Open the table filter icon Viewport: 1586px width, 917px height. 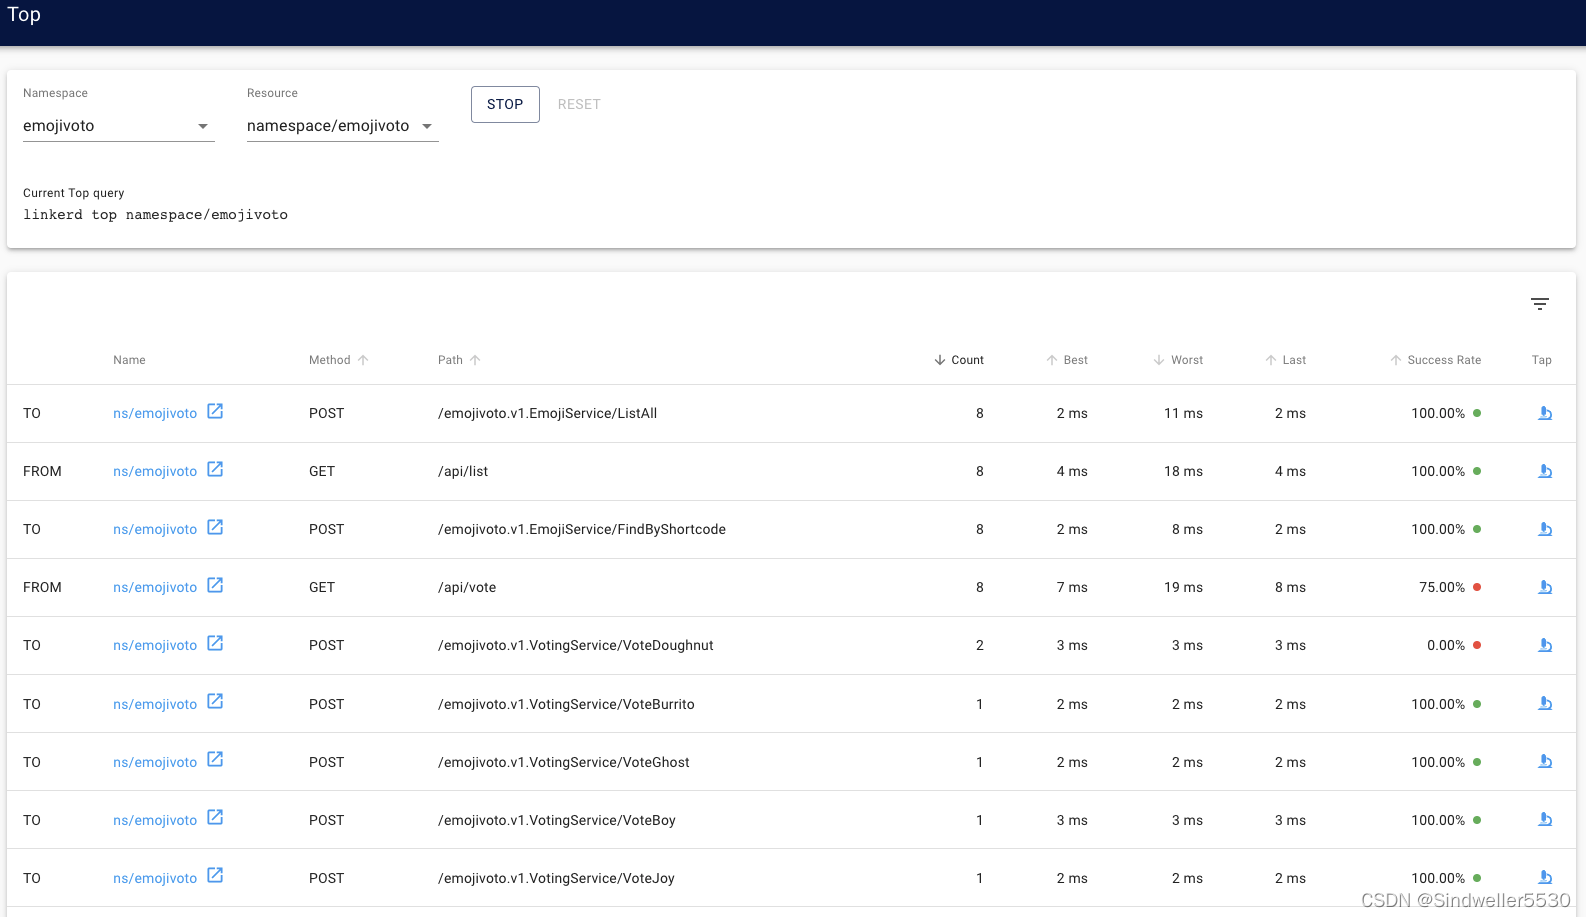click(x=1539, y=304)
